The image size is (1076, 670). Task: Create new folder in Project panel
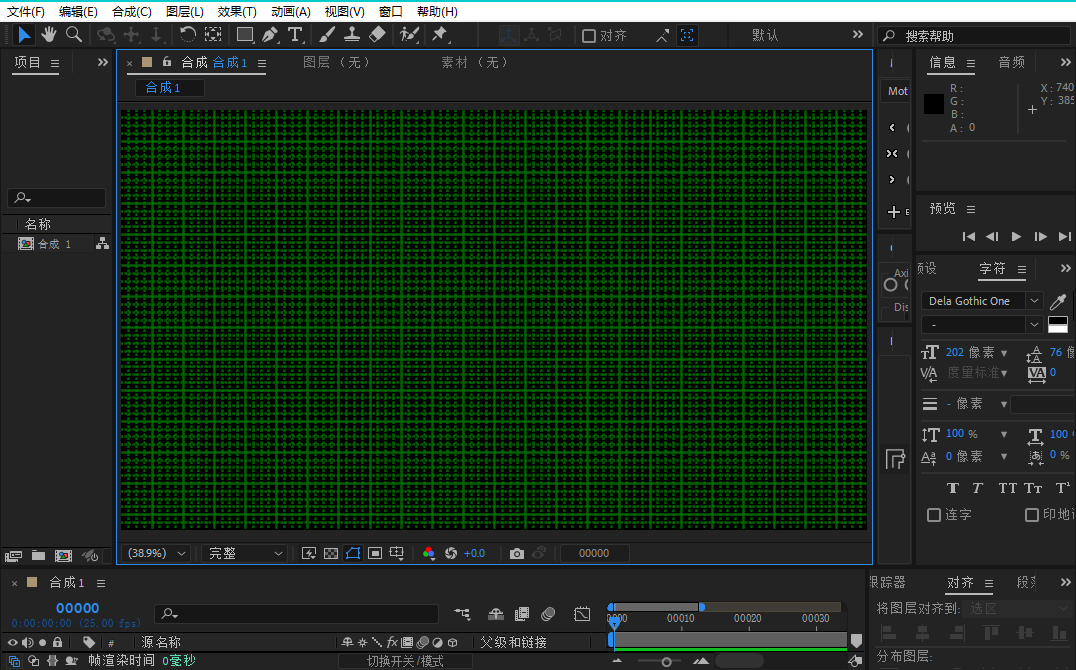[38, 555]
